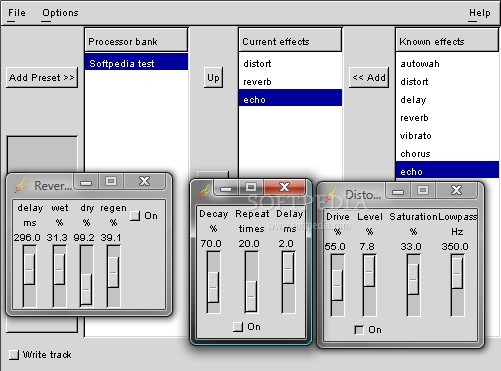Close the echo effect window

point(284,188)
